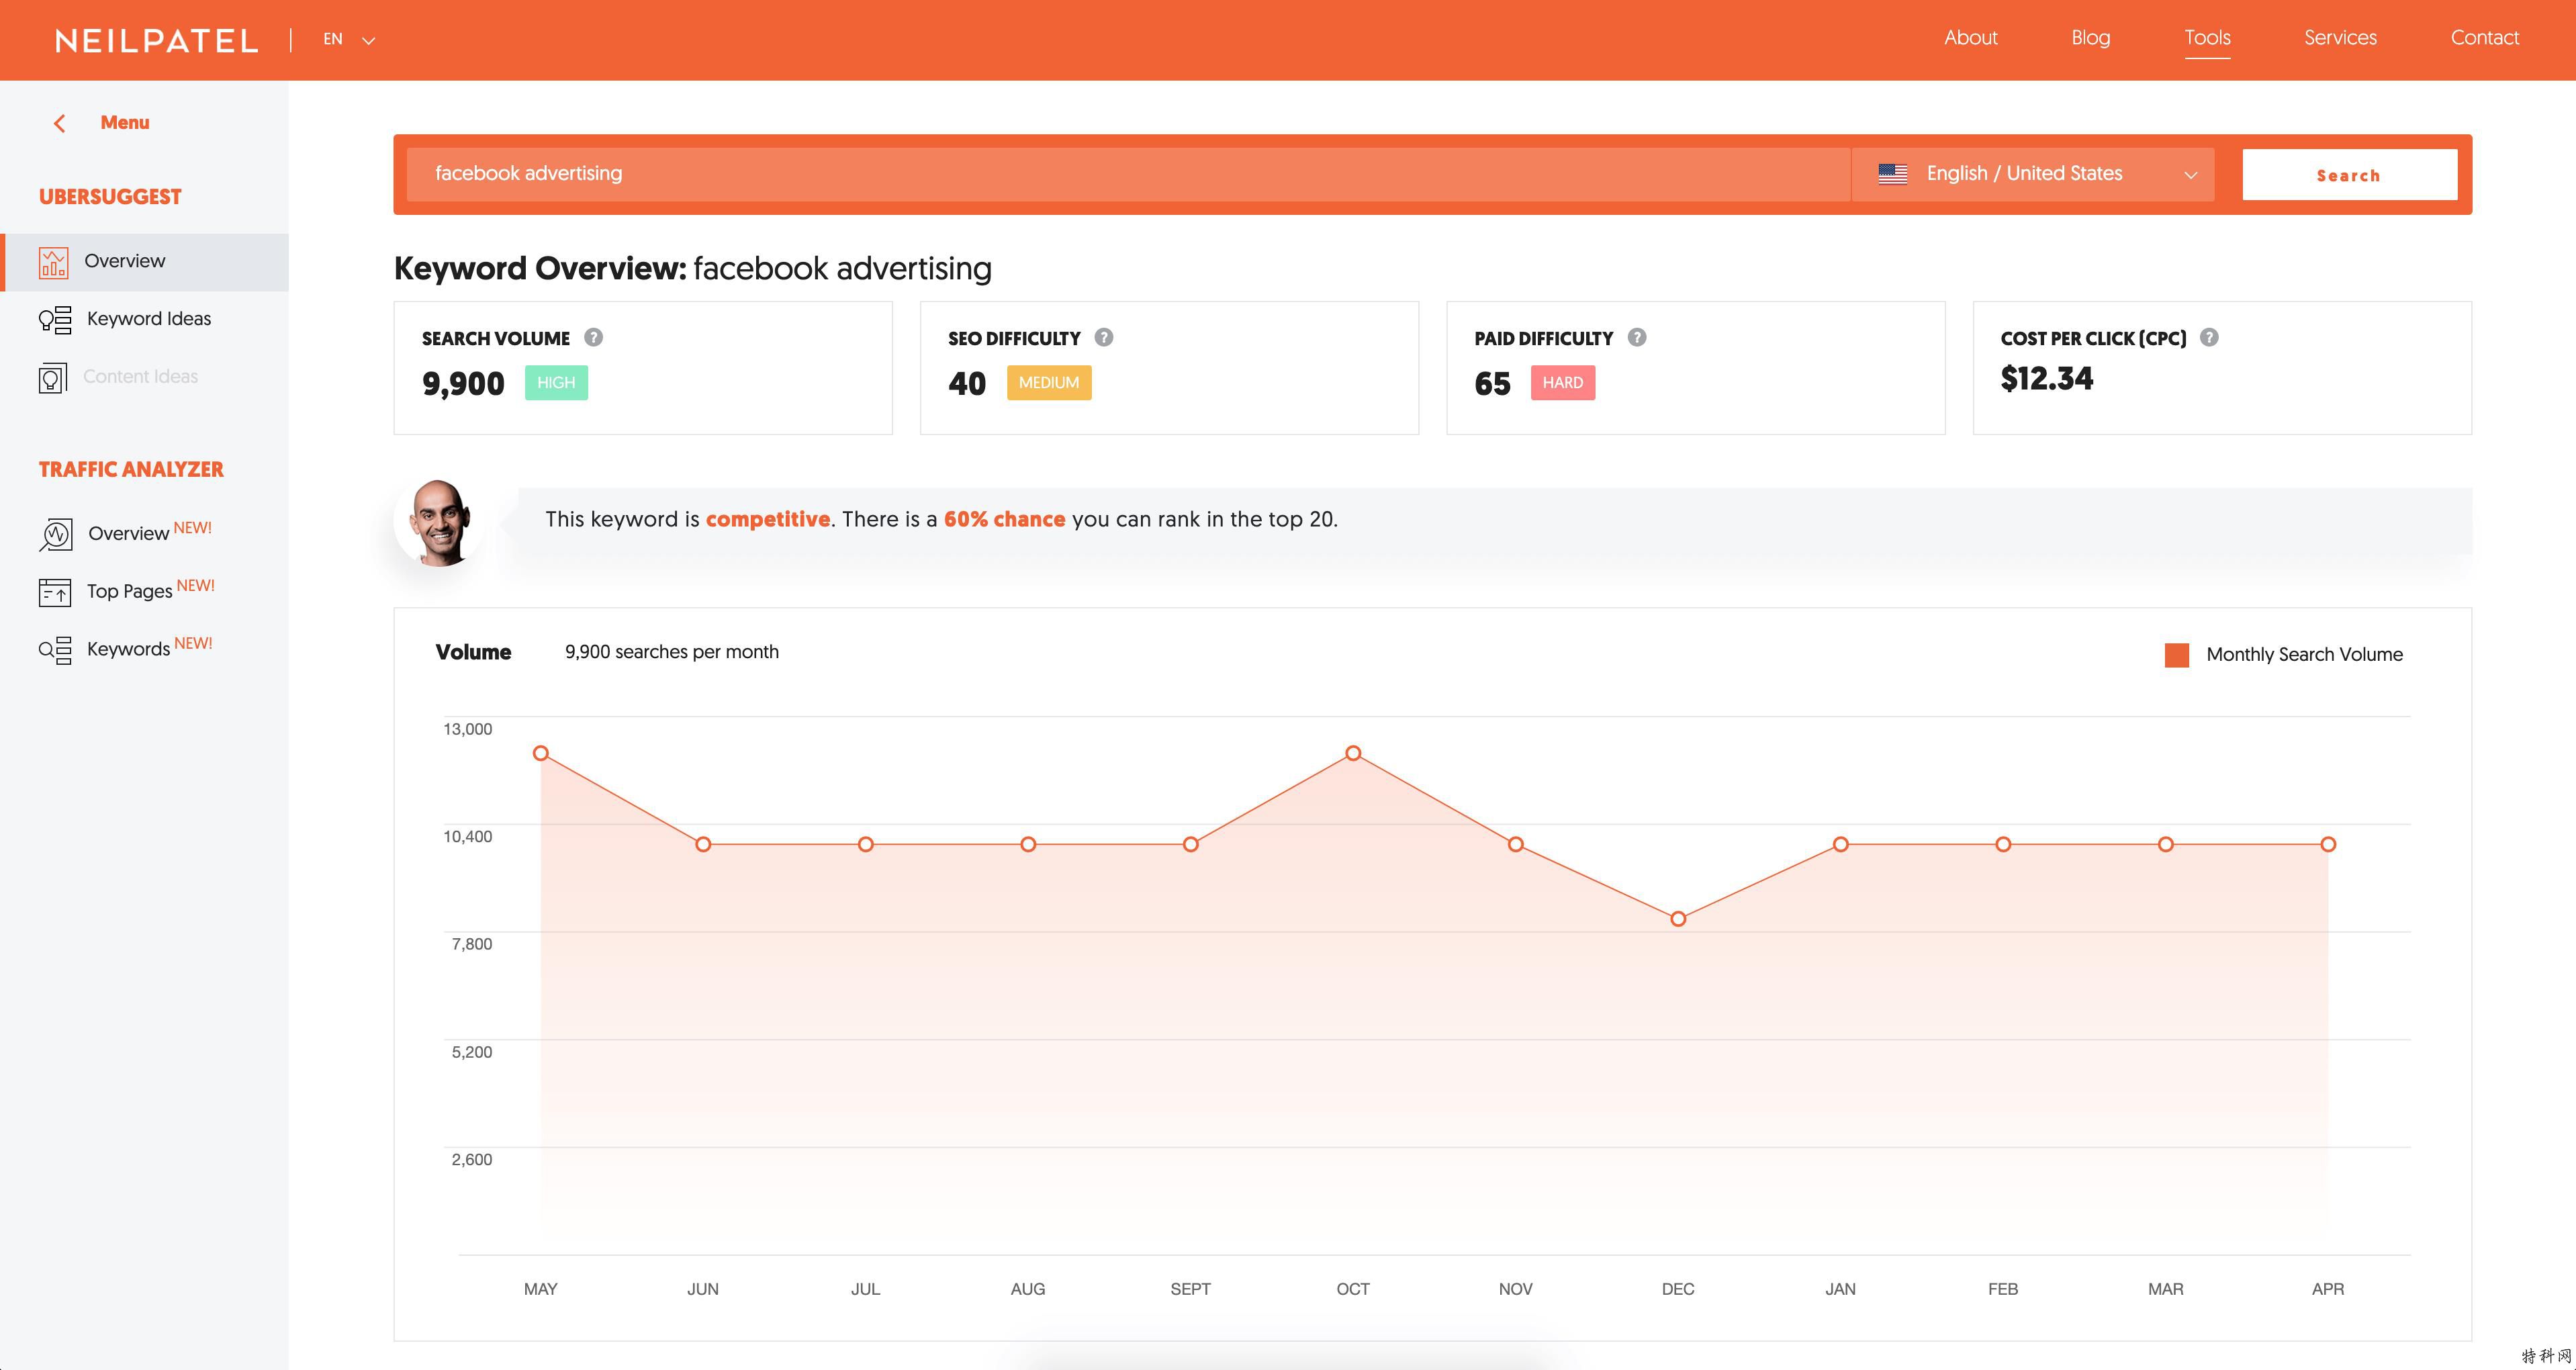Click the MAY data point on chart
Image resolution: width=2576 pixels, height=1370 pixels.
[541, 753]
